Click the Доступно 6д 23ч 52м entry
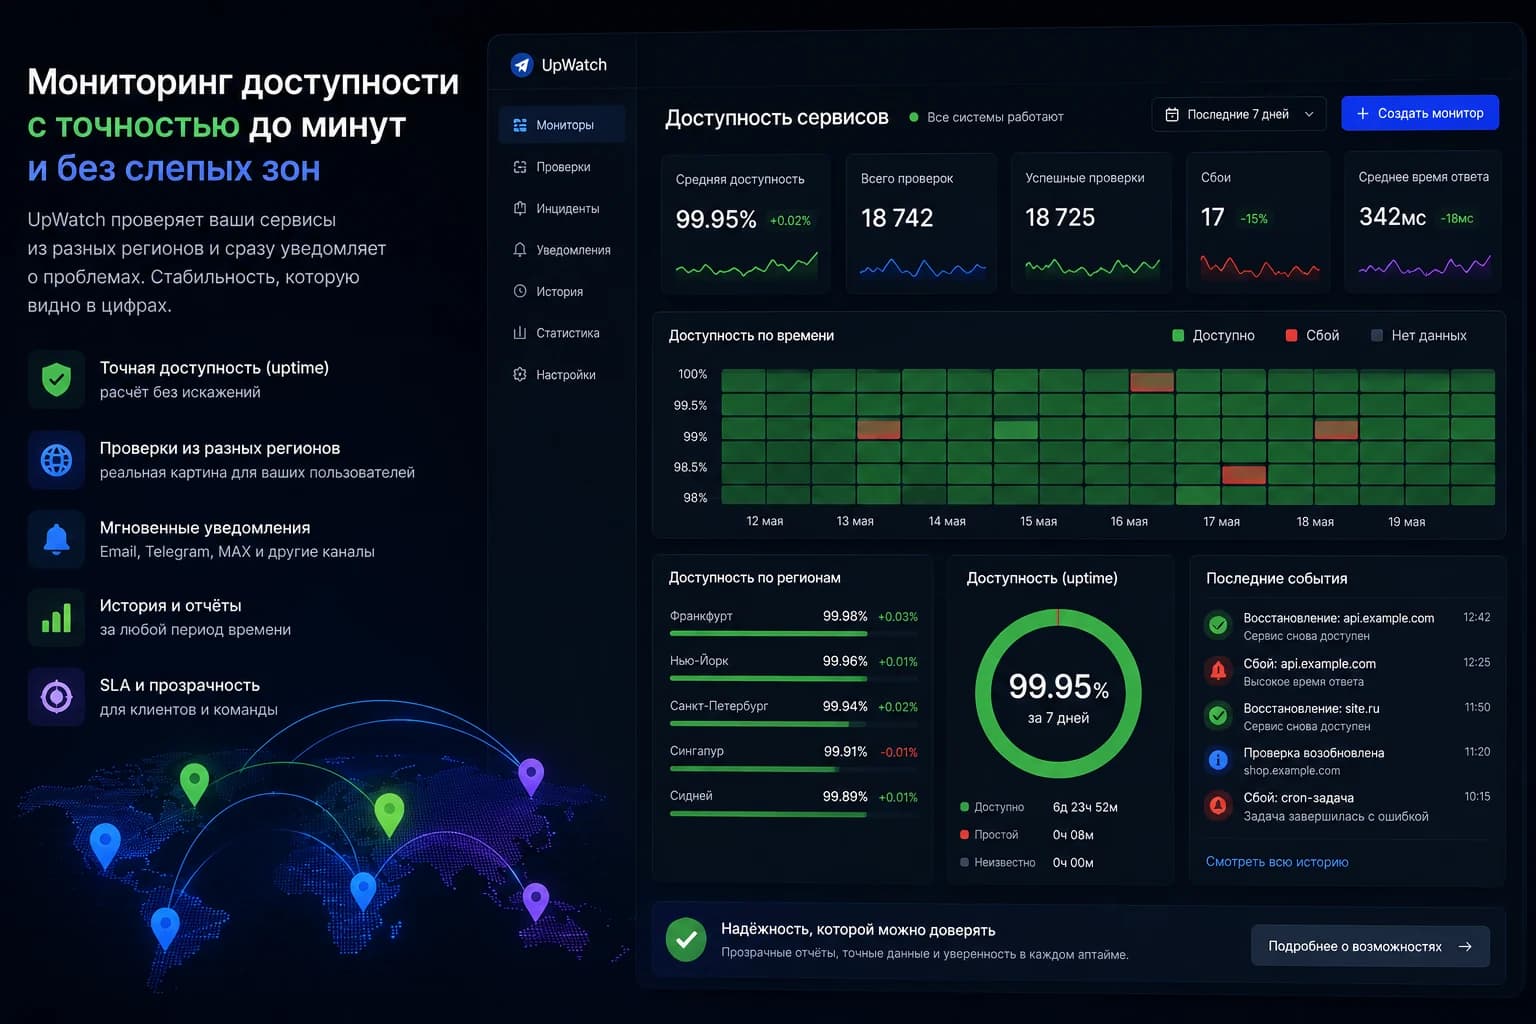 coord(1039,807)
